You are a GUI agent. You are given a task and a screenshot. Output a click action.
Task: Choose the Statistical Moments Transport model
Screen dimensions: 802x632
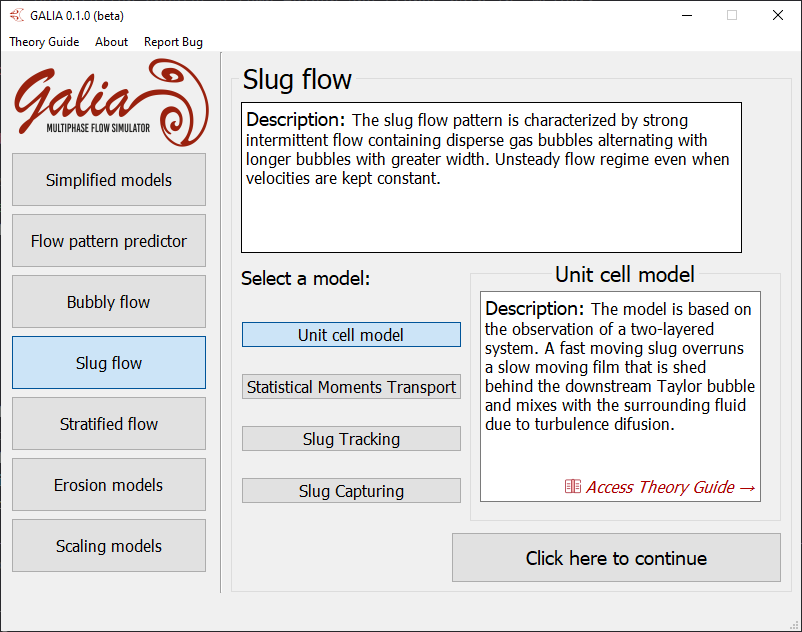point(351,387)
